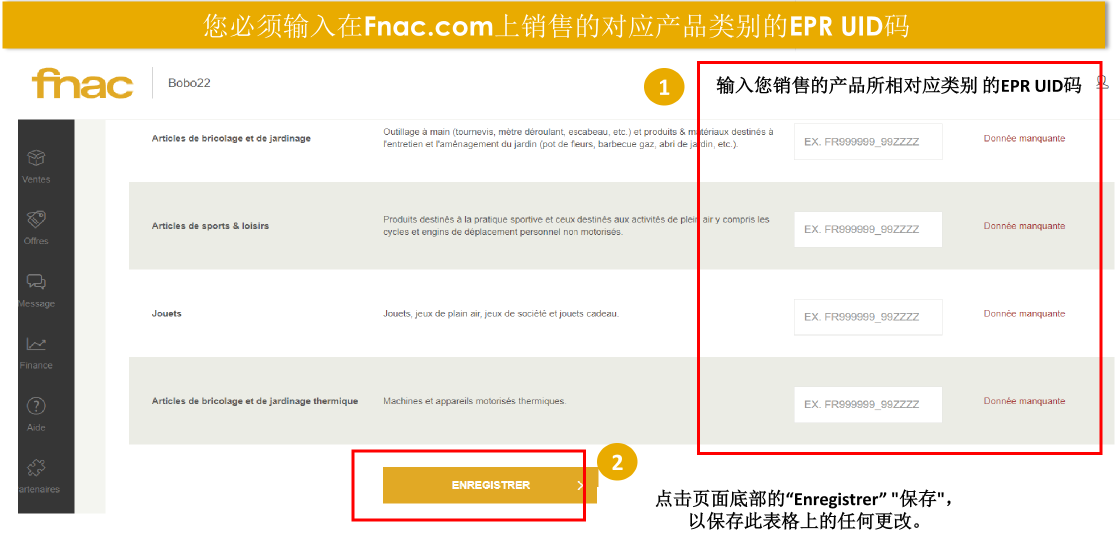Focus EPR field for Jouets row
This screenshot has width=1120, height=548.
868,317
